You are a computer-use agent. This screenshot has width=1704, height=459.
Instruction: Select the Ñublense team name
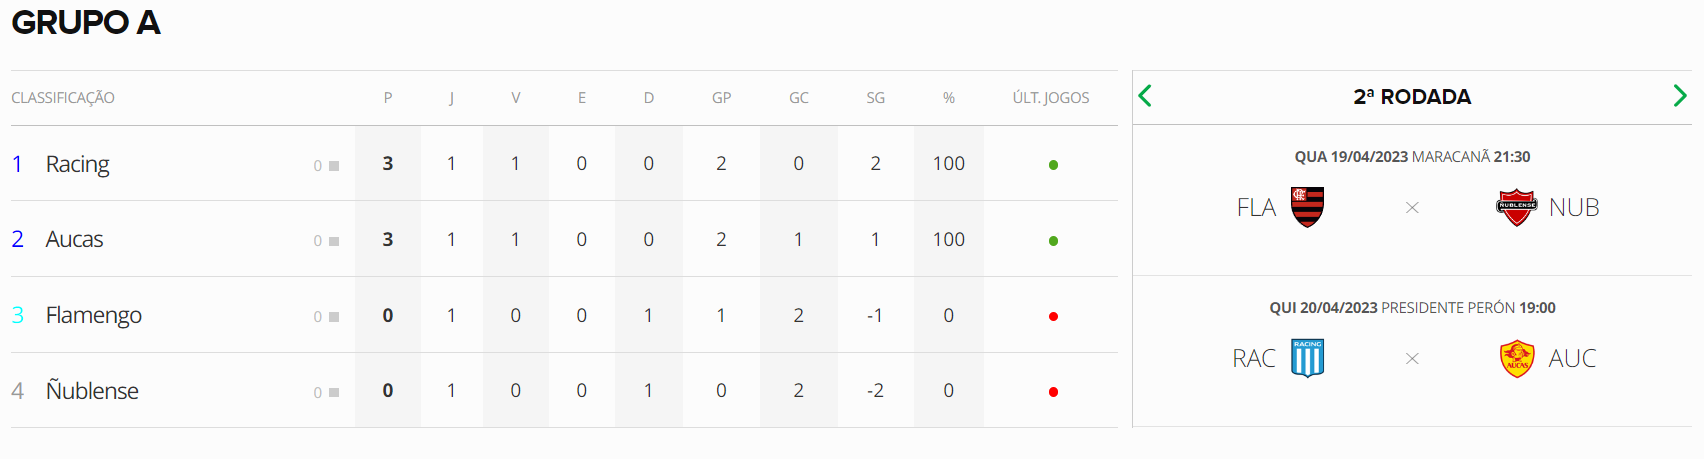[92, 390]
